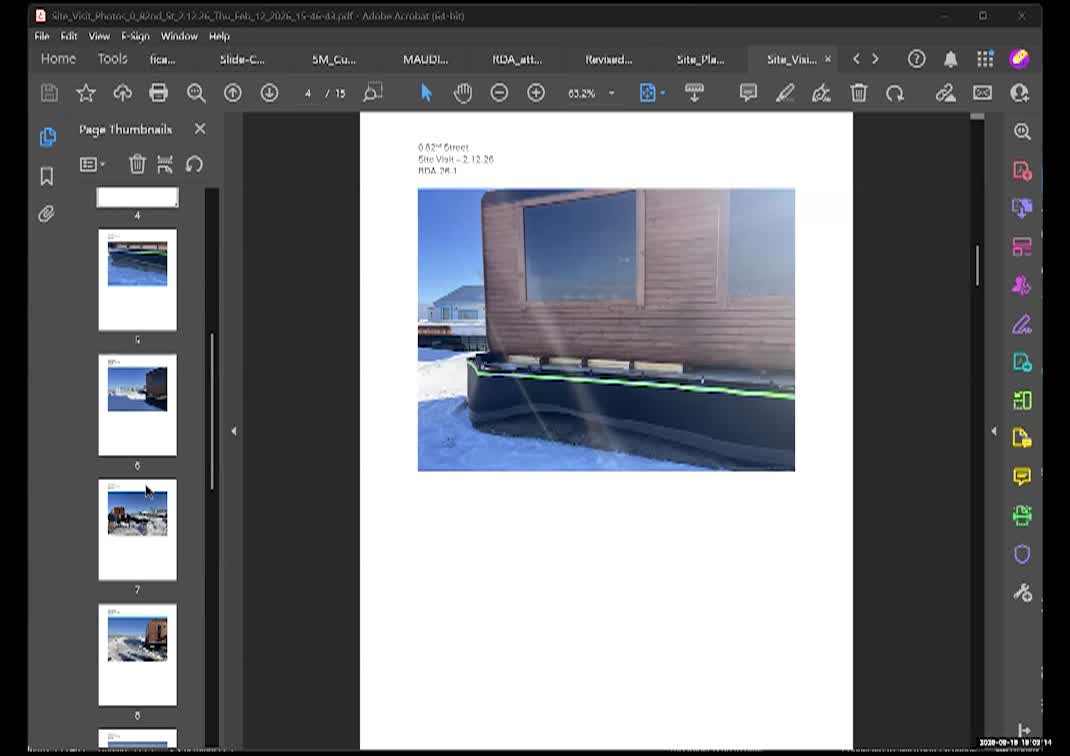Image resolution: width=1070 pixels, height=756 pixels.
Task: Activate the Selection arrow tool
Action: pyautogui.click(x=426, y=93)
